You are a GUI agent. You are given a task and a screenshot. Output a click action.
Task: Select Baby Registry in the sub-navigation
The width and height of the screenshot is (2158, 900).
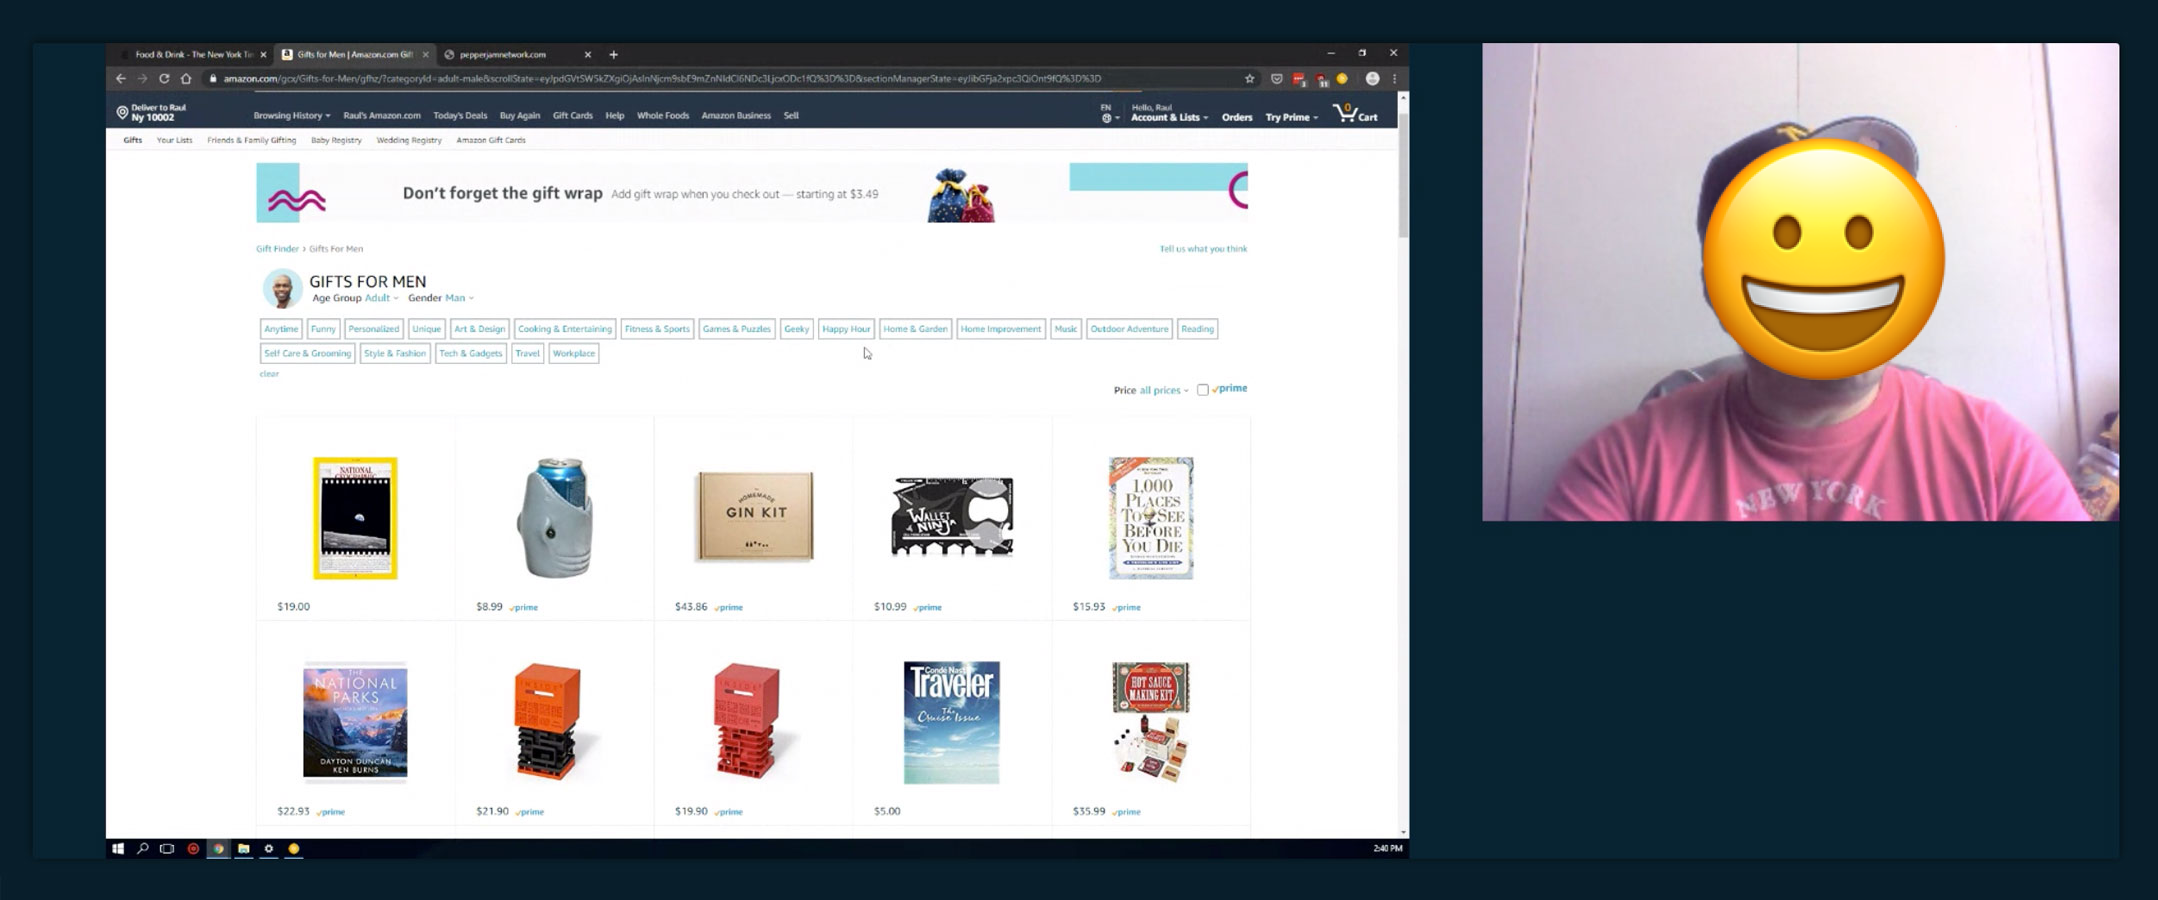tap(336, 141)
